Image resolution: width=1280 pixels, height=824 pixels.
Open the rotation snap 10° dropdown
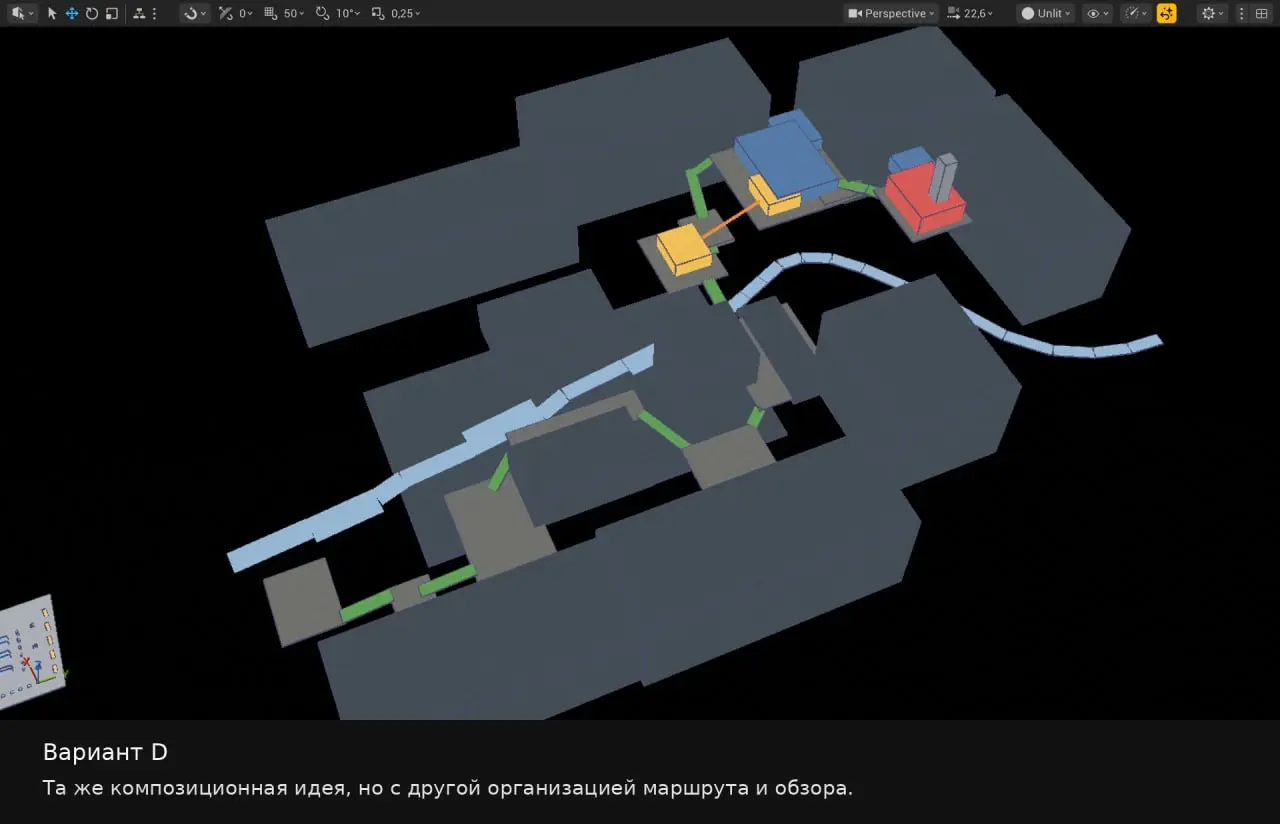pos(349,13)
